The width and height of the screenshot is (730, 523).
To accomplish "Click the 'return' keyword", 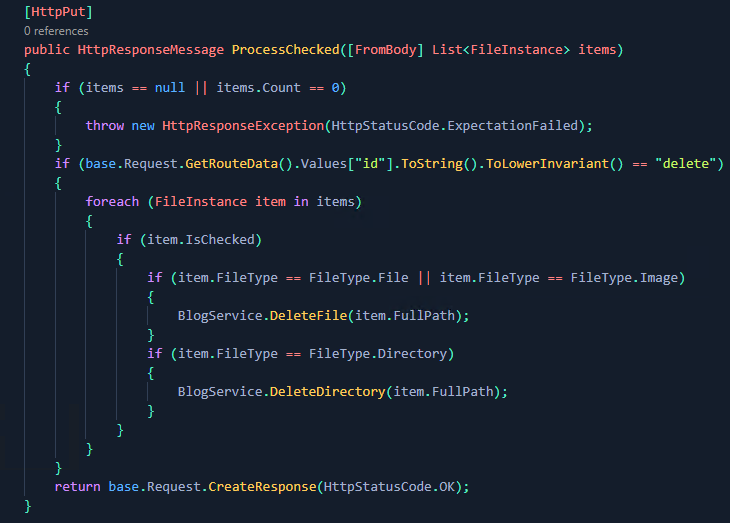I will [78, 487].
